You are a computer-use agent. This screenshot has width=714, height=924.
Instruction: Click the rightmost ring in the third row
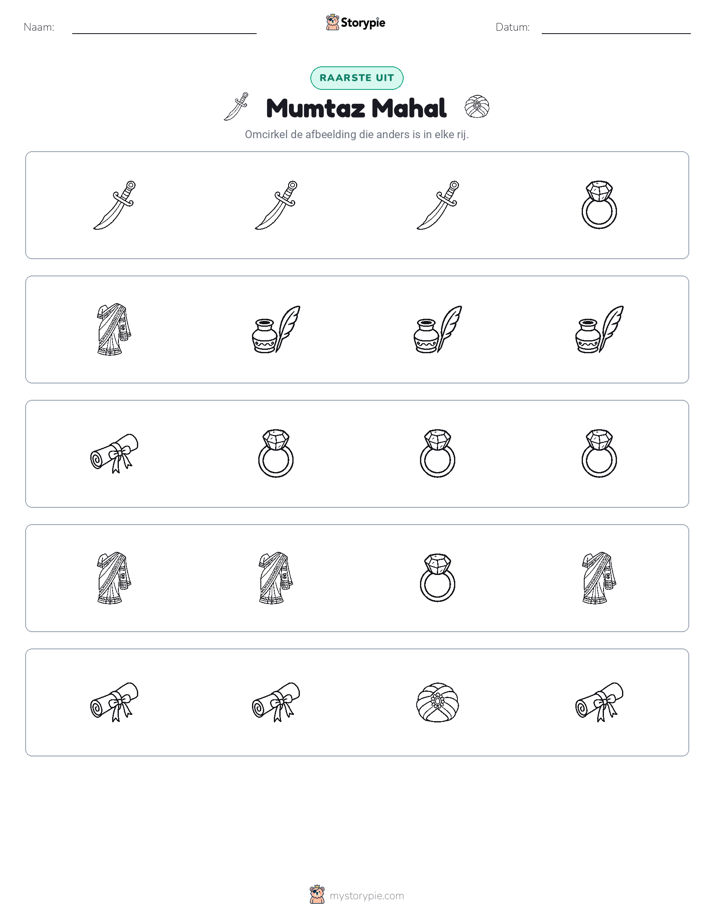pos(599,453)
